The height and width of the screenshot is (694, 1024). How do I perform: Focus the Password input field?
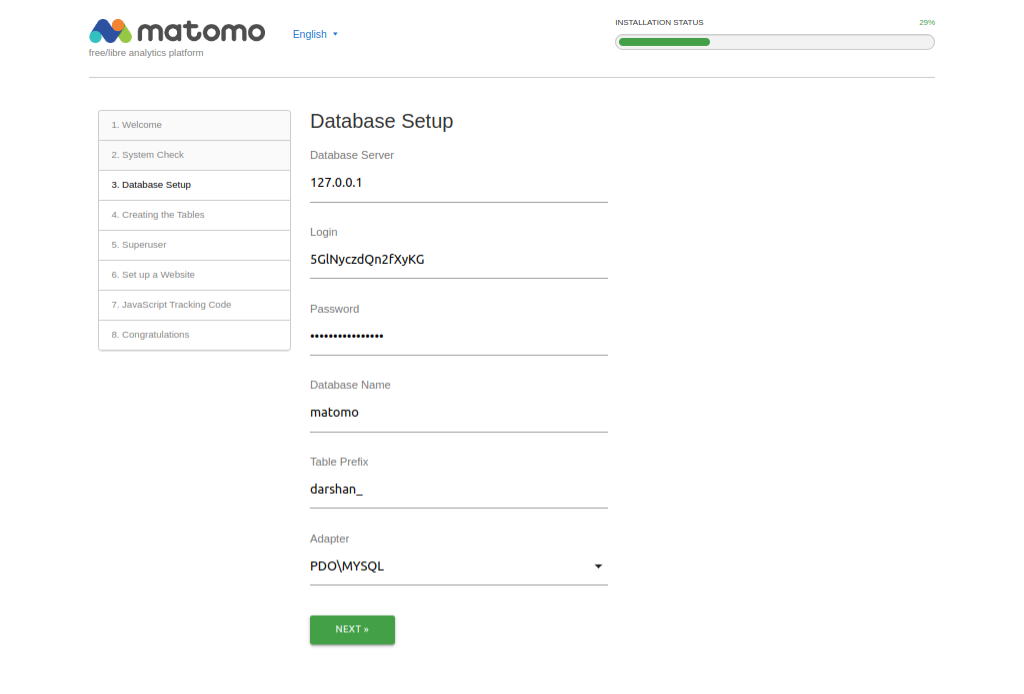458,337
